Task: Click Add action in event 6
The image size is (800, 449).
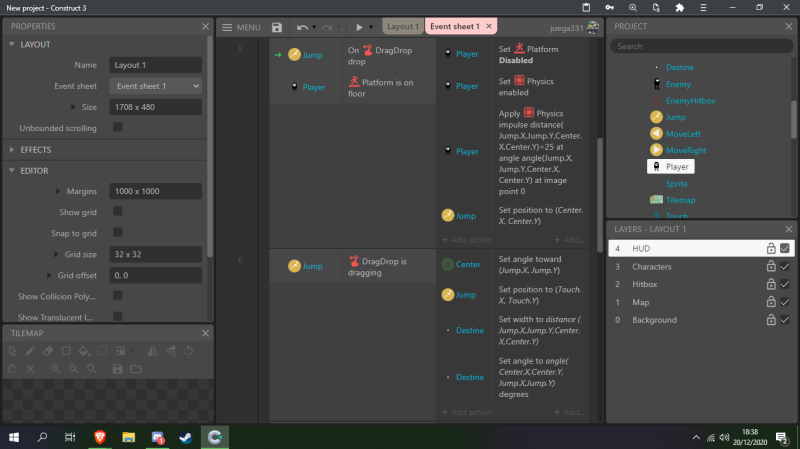Action: [x=466, y=412]
